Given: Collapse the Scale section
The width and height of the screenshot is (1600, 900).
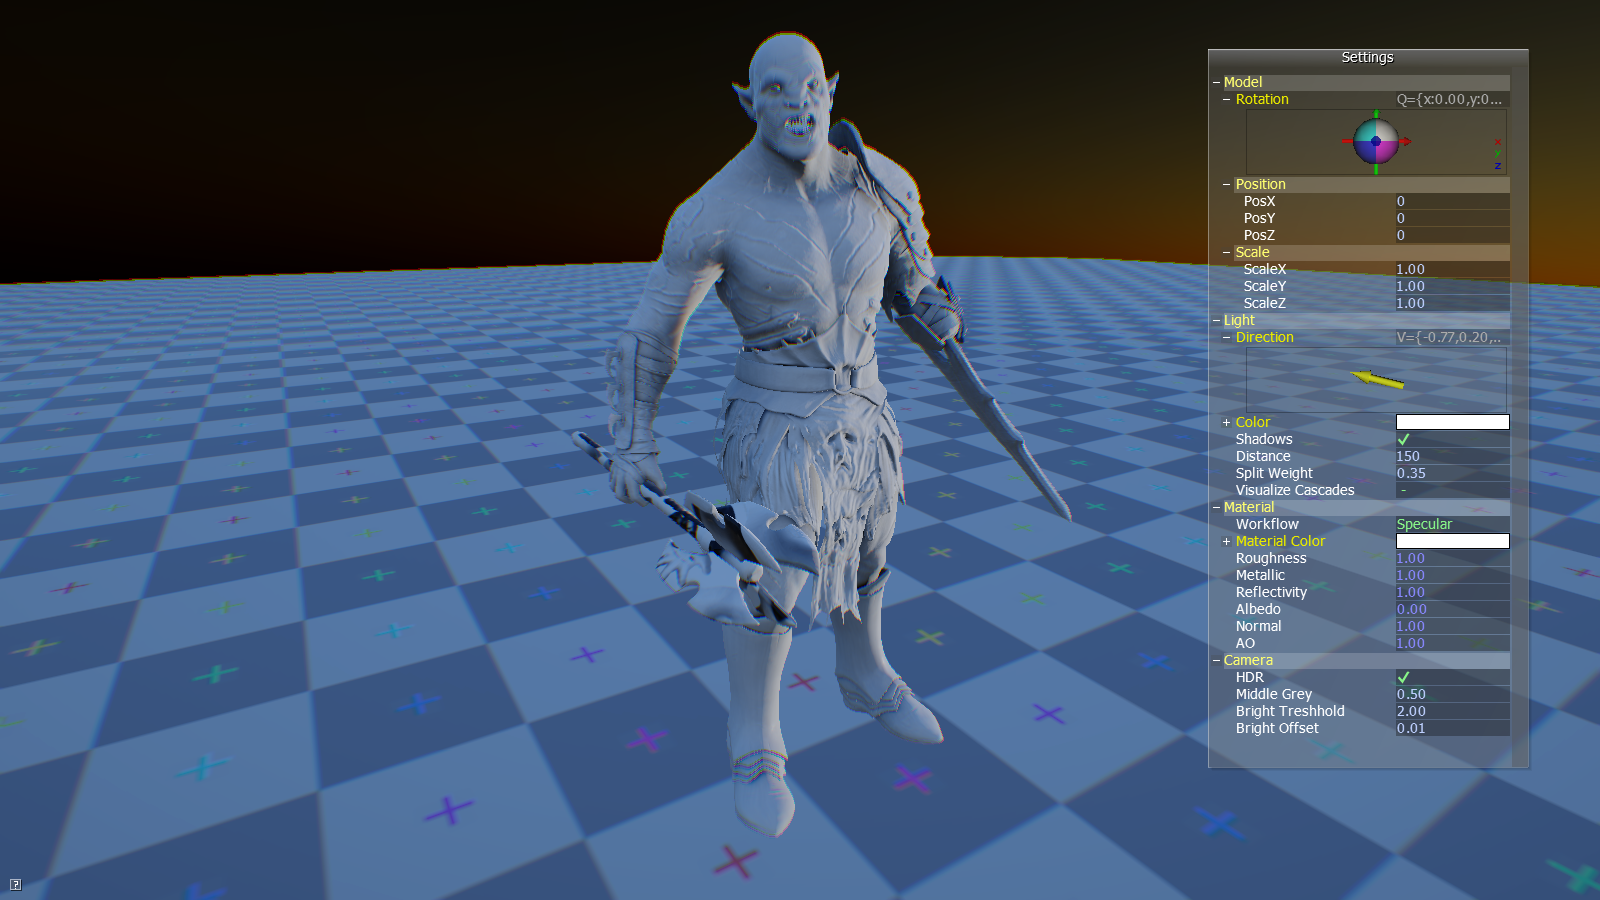Looking at the screenshot, I should 1227,253.
